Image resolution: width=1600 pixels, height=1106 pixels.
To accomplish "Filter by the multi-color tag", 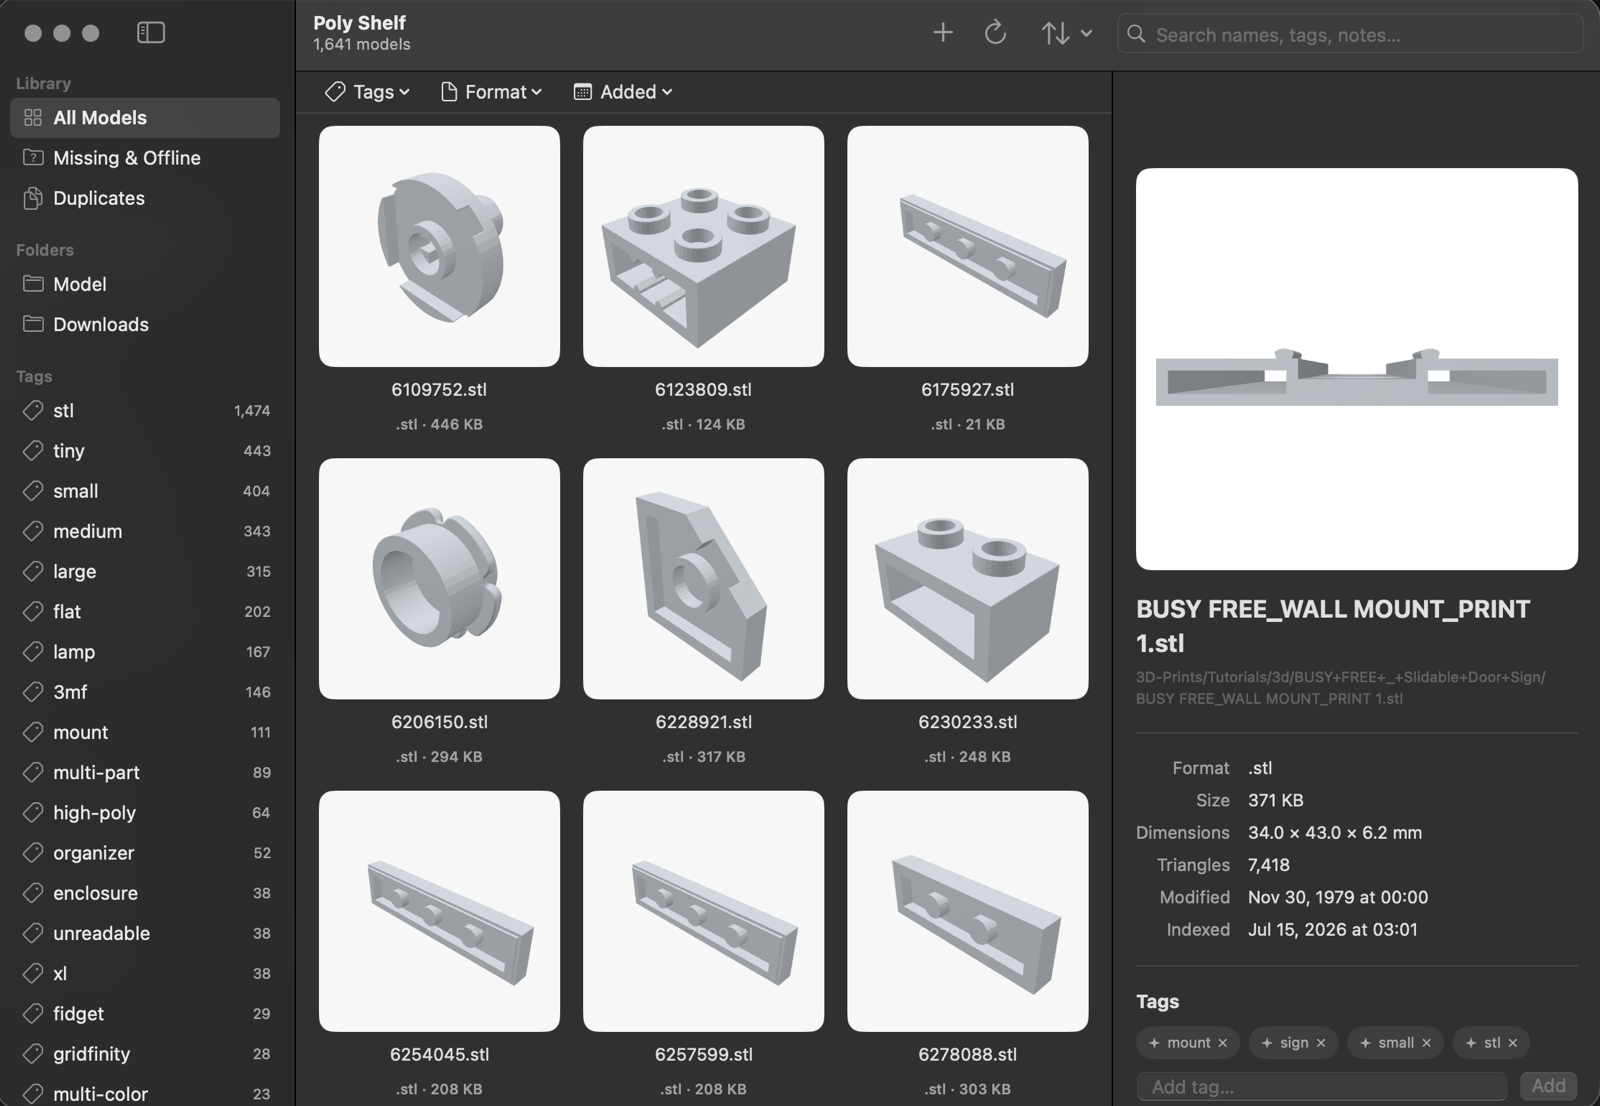I will [x=145, y=1093].
